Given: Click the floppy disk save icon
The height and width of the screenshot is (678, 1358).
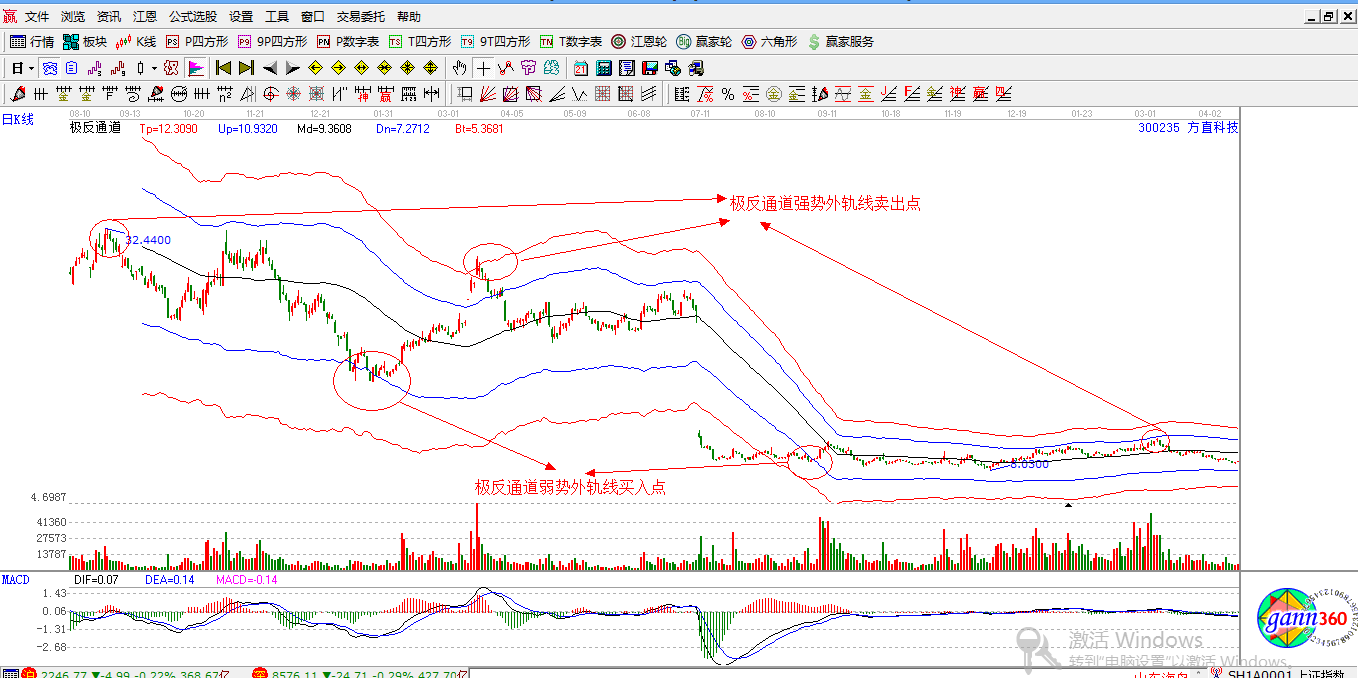Looking at the screenshot, I should coord(650,68).
